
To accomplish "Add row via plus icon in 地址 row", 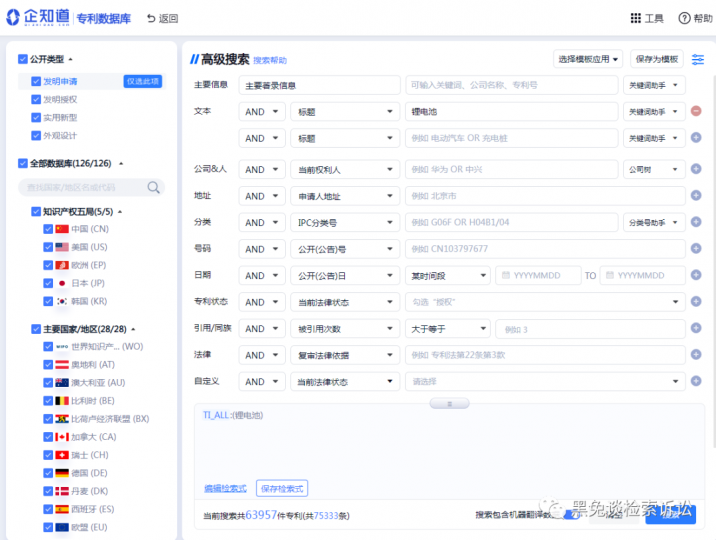I will [x=696, y=195].
